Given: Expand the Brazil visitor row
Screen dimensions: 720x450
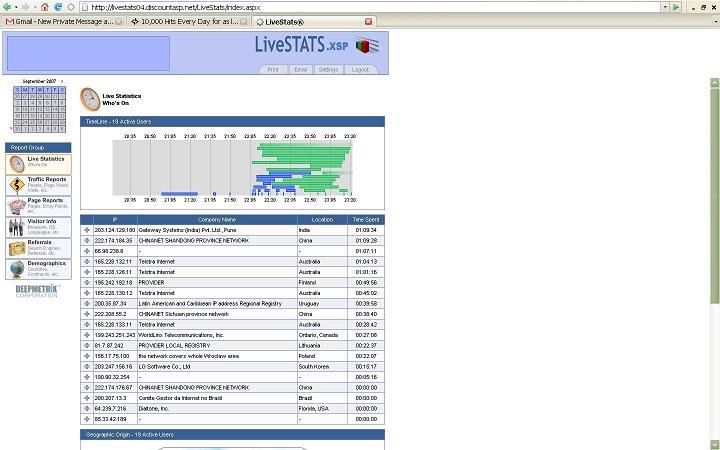Looking at the screenshot, I should (87, 398).
